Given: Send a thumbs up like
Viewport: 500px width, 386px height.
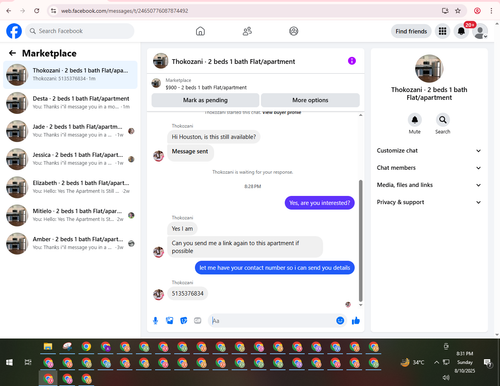Looking at the screenshot, I should click(x=356, y=321).
